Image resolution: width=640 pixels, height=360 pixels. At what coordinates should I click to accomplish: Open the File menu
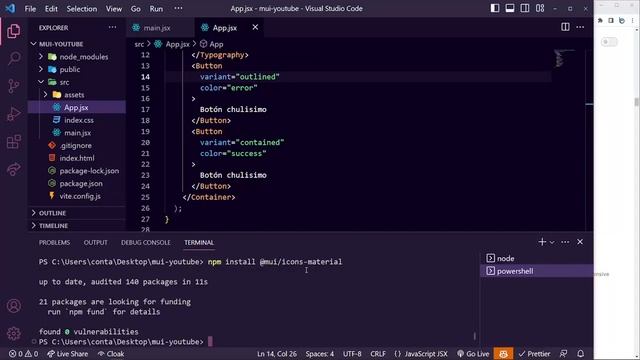[x=30, y=9]
